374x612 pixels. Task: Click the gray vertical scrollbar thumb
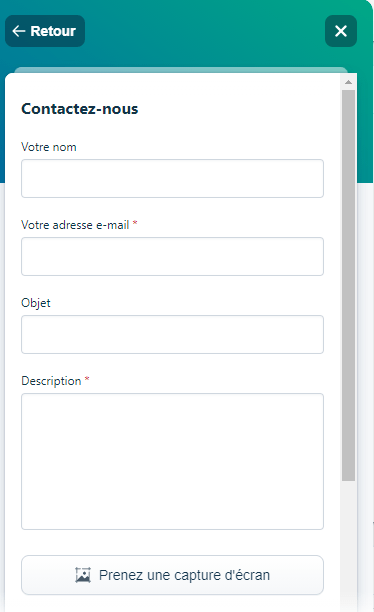(x=348, y=285)
